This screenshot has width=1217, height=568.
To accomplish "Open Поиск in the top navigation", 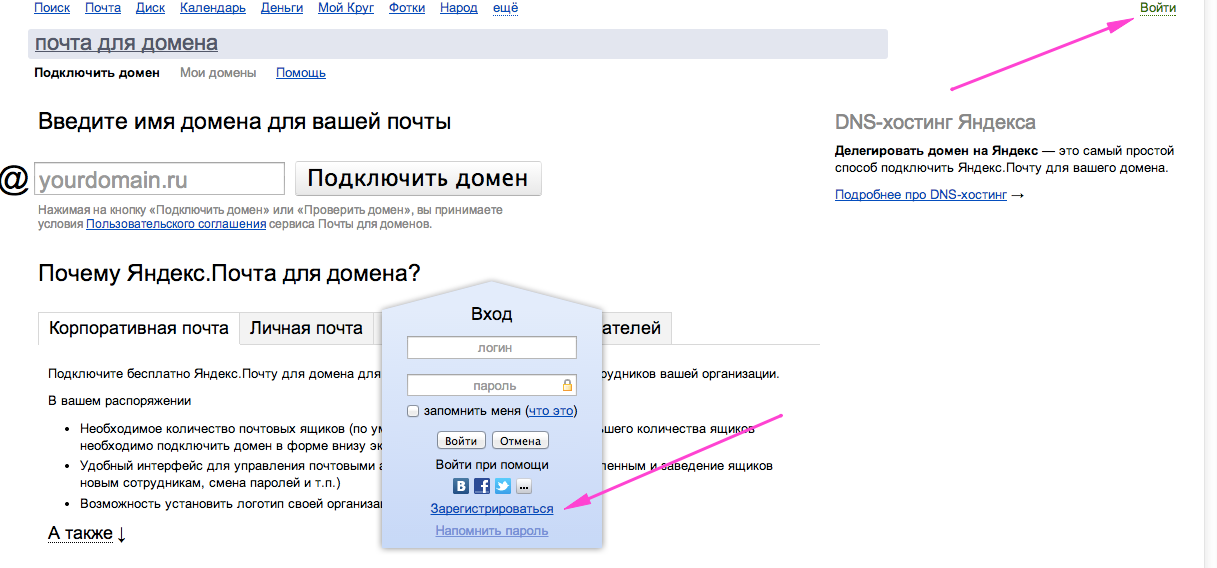I will 52,8.
